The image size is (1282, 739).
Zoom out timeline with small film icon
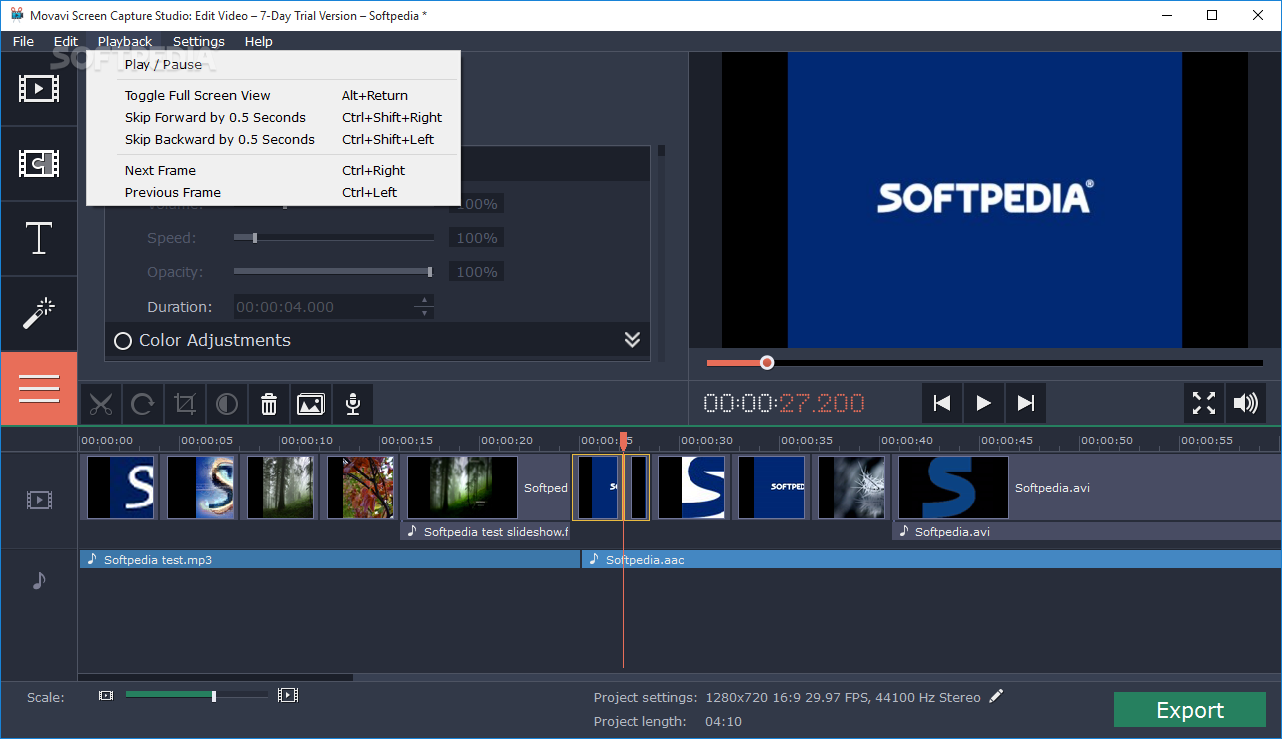[x=106, y=695]
